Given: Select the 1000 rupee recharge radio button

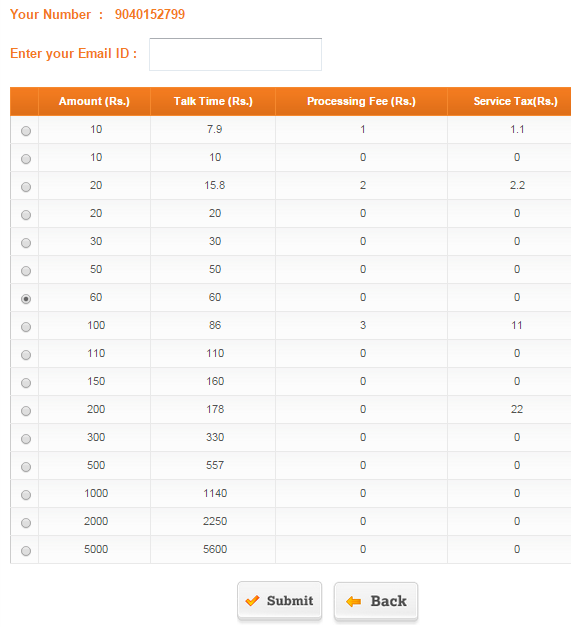Looking at the screenshot, I should click(26, 495).
